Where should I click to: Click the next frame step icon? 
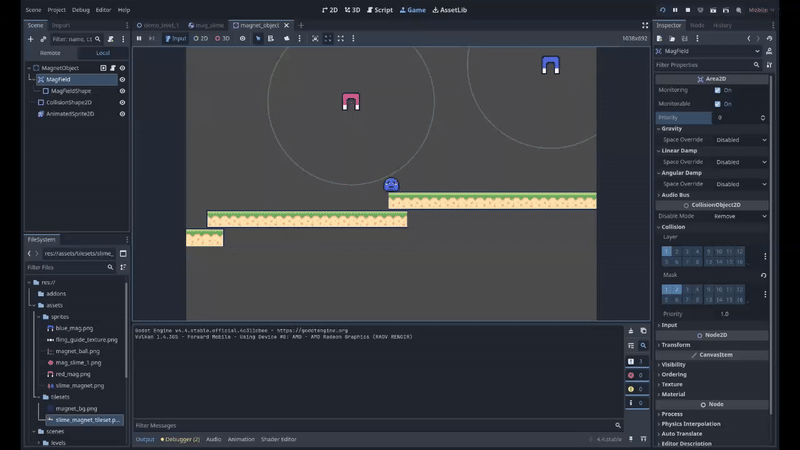point(152,38)
